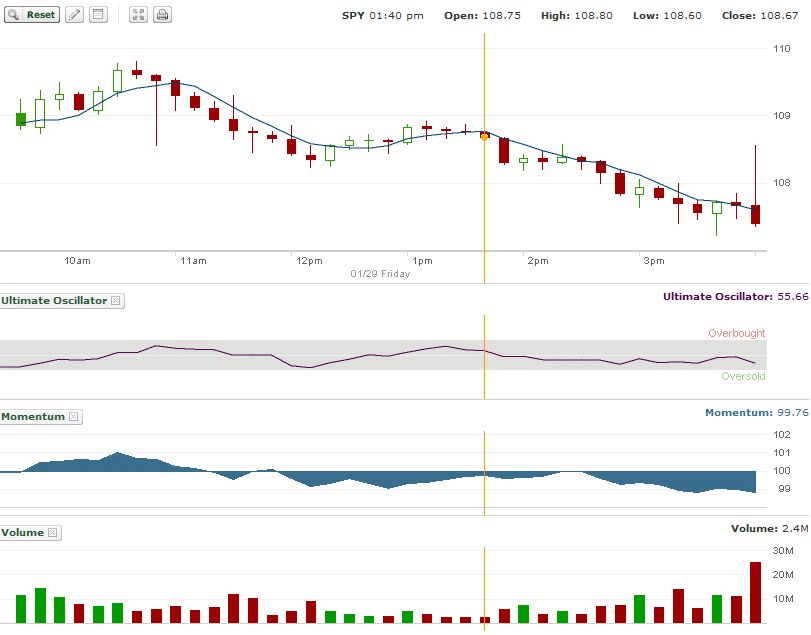The image size is (811, 635).
Task: Select the pencil drawing tool
Action: click(x=74, y=14)
